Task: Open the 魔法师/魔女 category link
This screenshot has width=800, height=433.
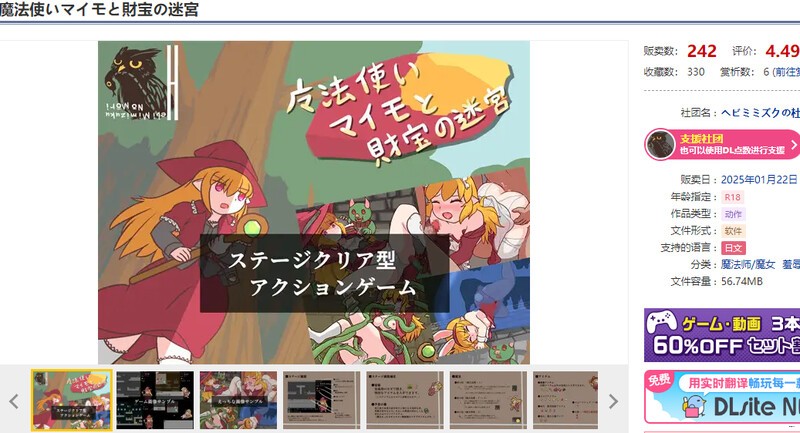Action: point(746,265)
